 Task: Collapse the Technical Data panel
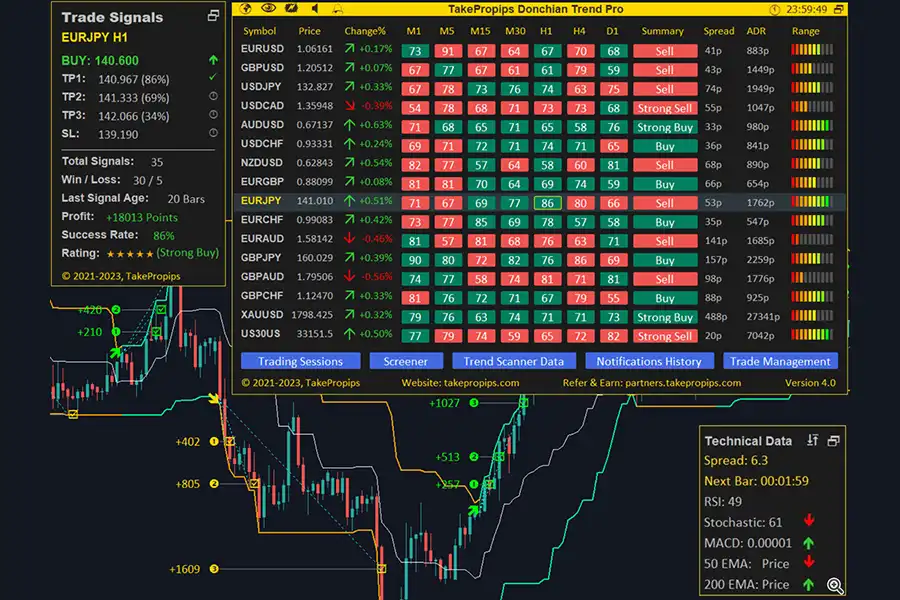coord(833,441)
